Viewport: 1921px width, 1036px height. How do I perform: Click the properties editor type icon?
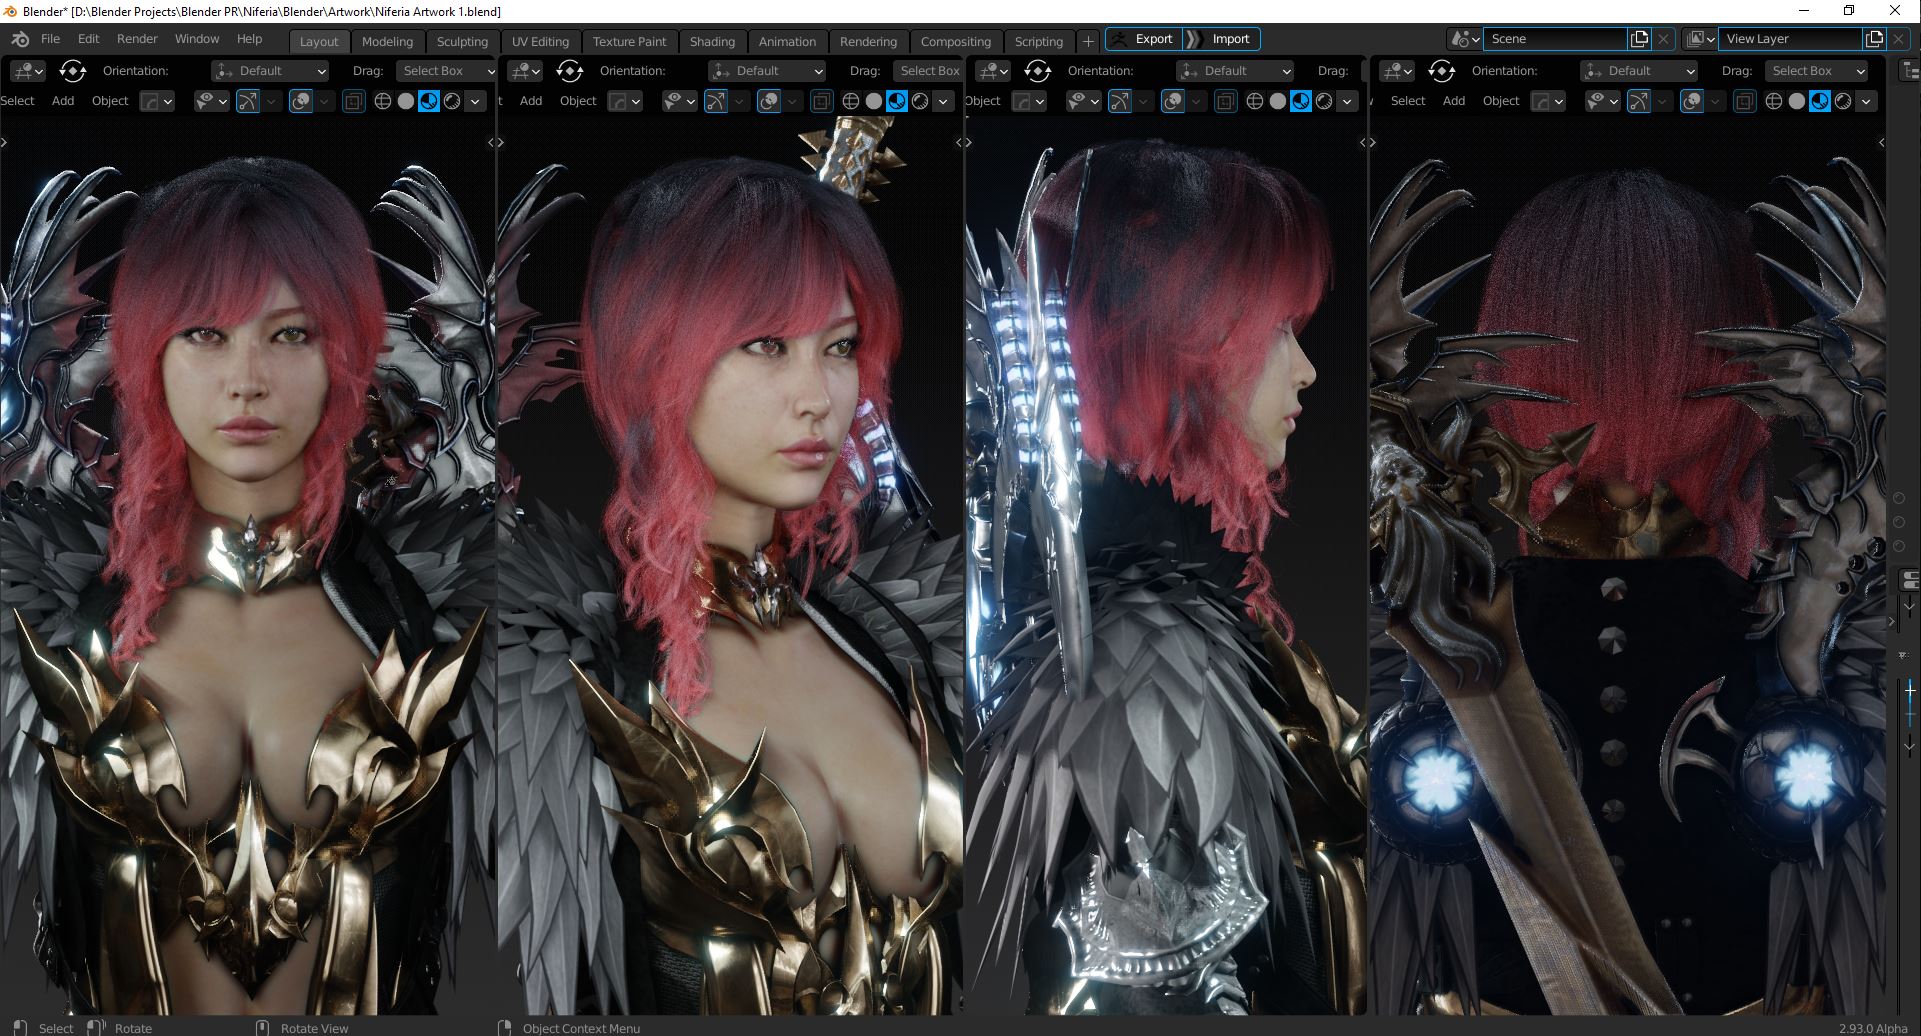(1910, 581)
